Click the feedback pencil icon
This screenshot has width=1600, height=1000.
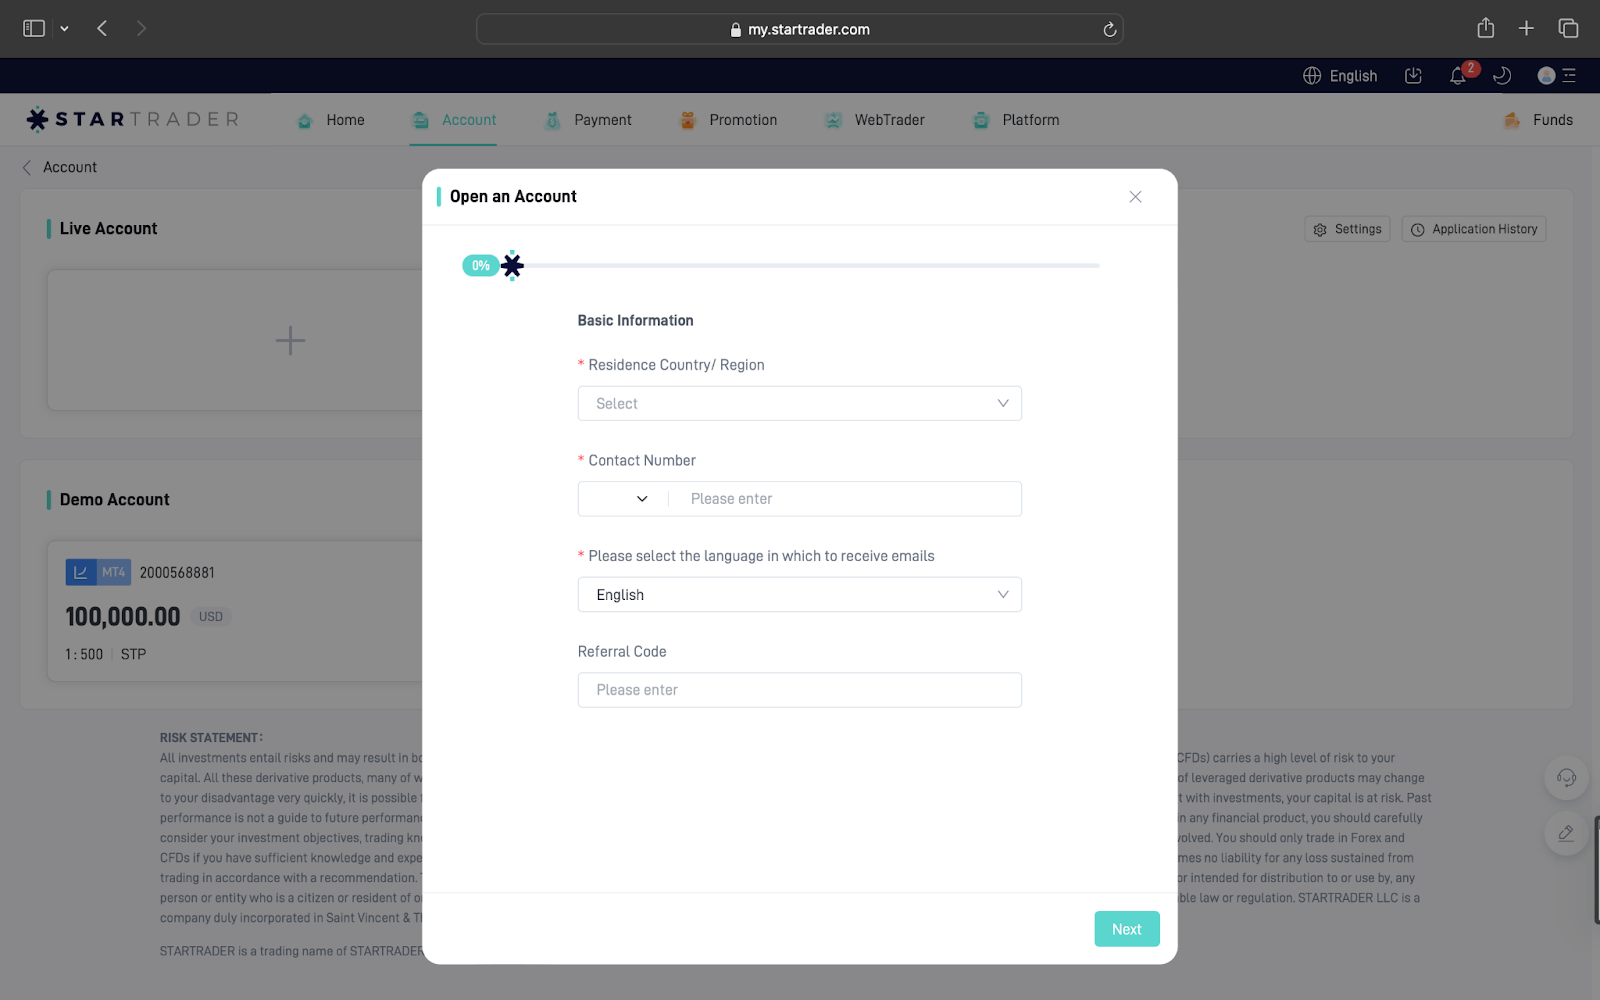coord(1566,834)
